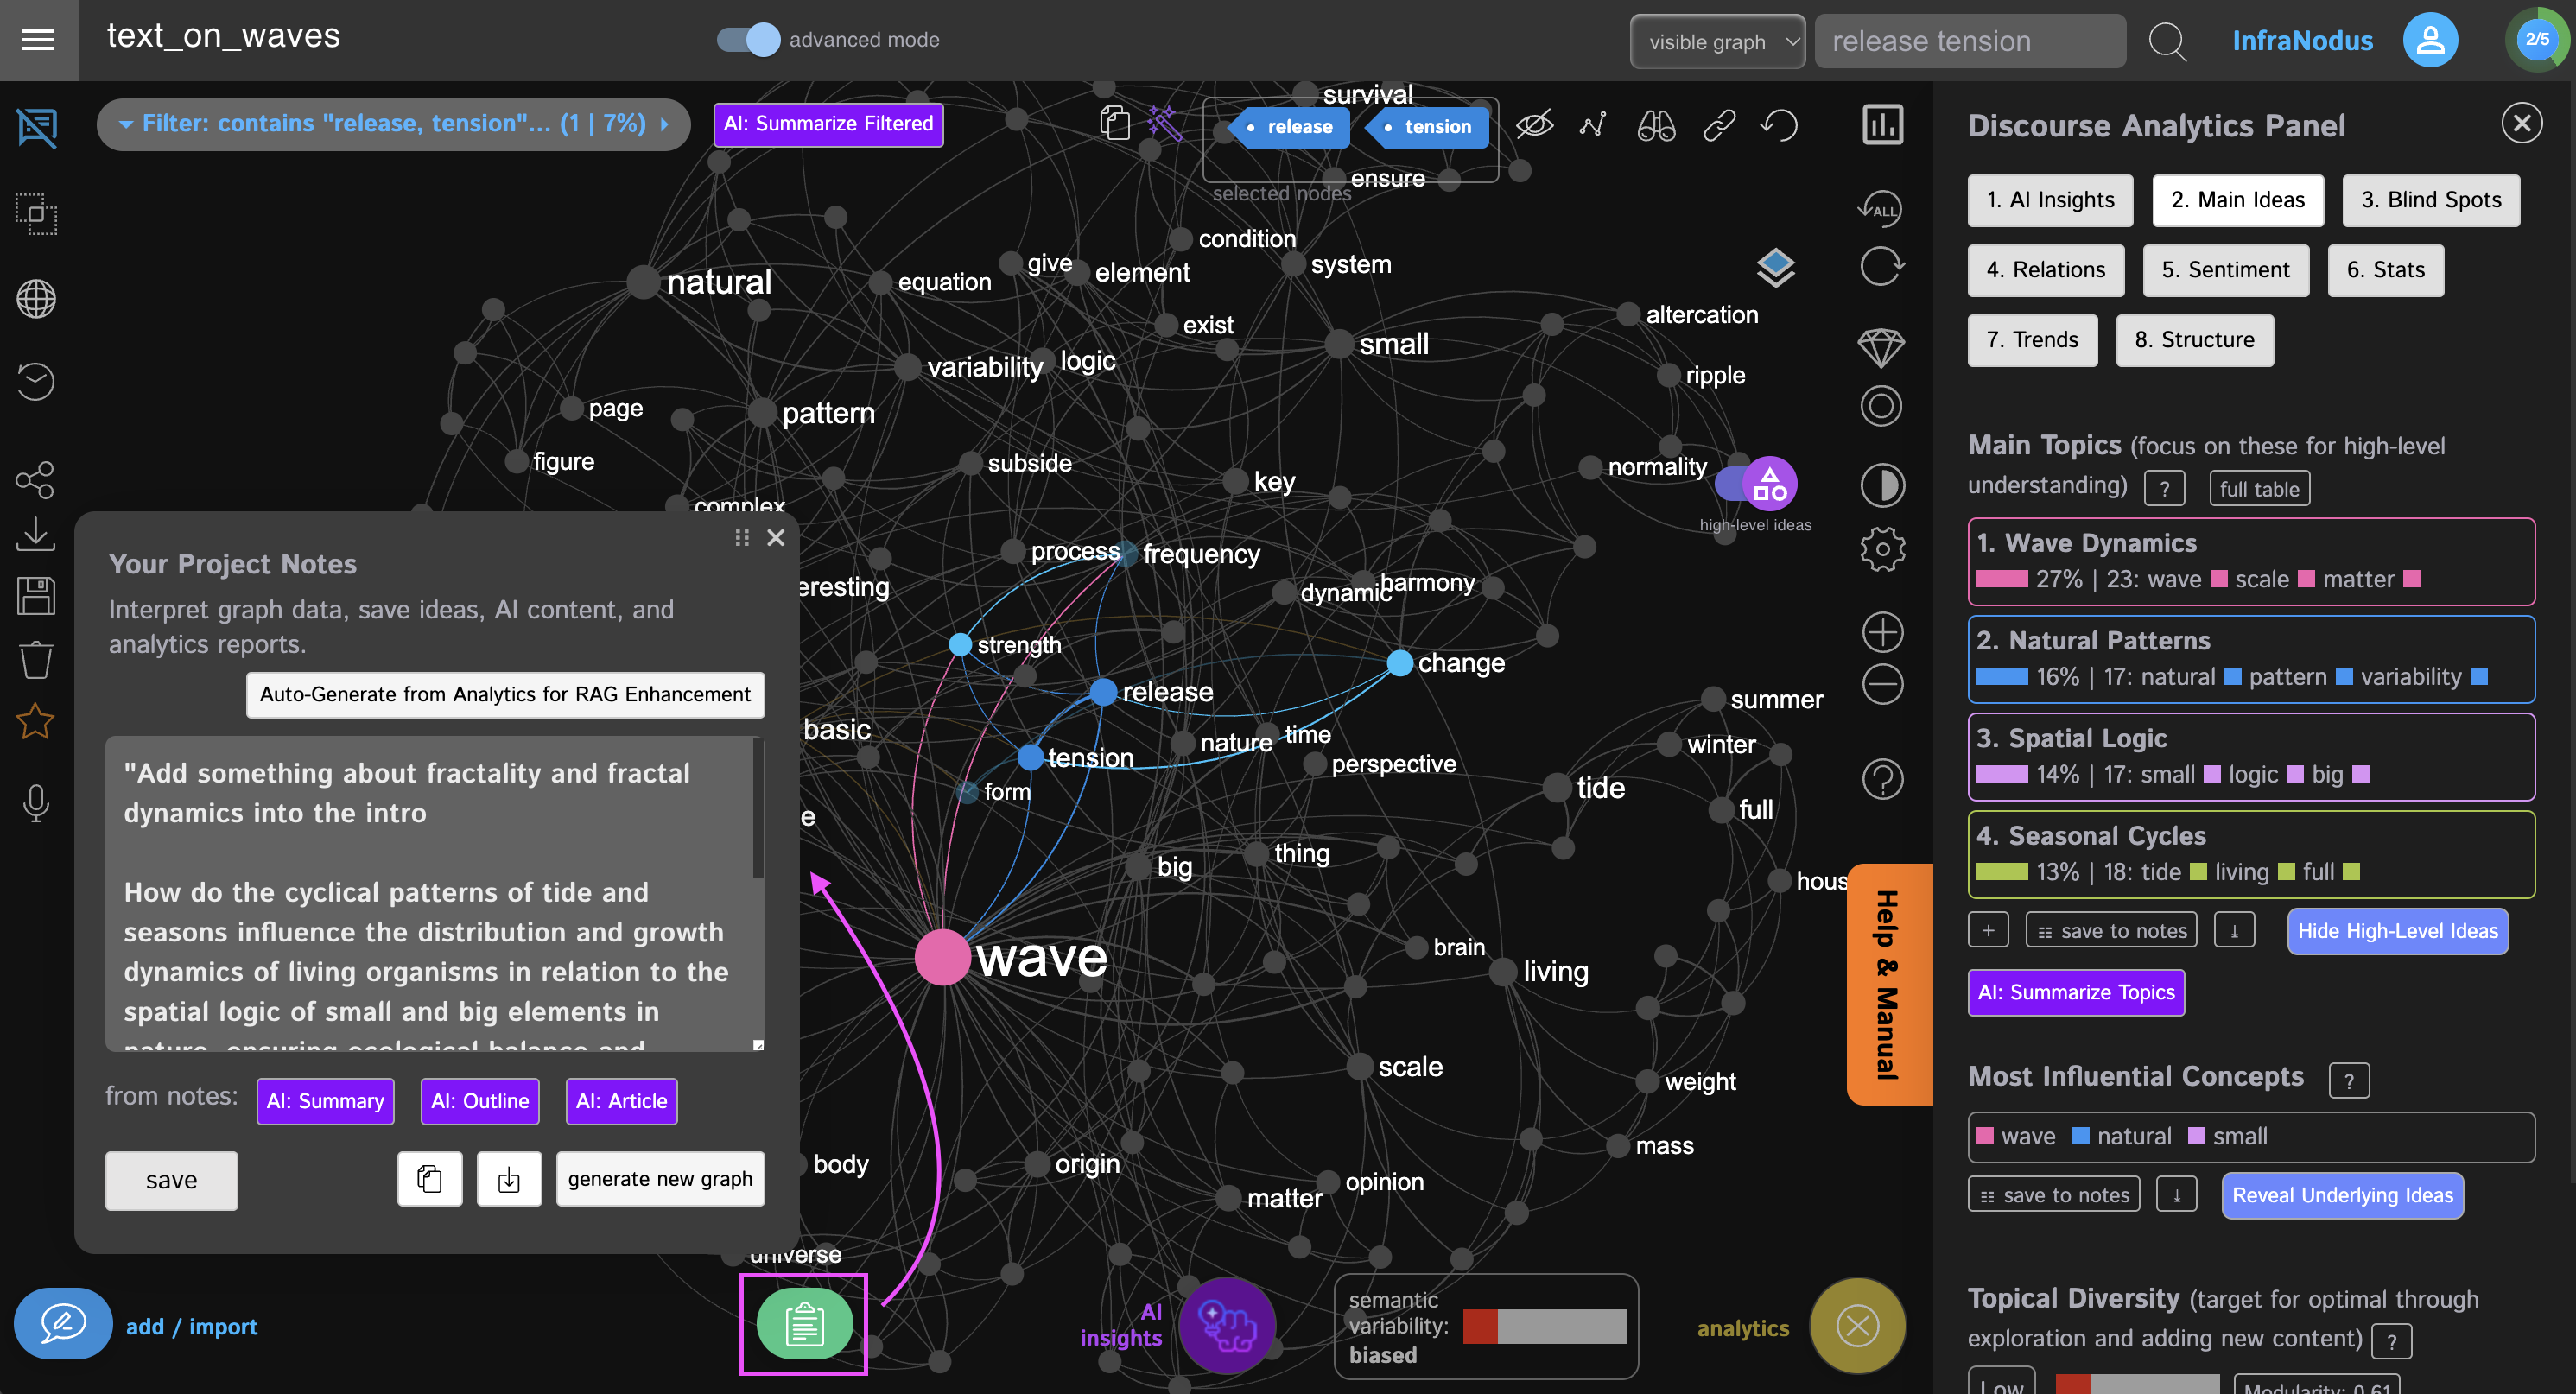
Task: Click the 'add / import' link
Action: [x=191, y=1326]
